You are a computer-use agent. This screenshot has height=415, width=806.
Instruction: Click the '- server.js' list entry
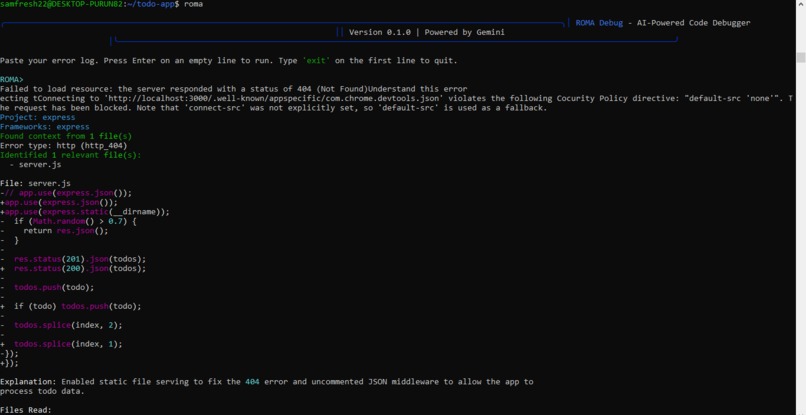coord(35,165)
